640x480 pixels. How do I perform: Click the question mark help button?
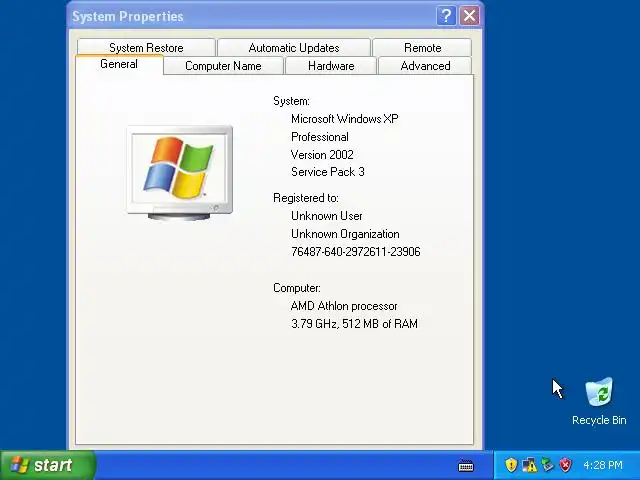coord(446,16)
